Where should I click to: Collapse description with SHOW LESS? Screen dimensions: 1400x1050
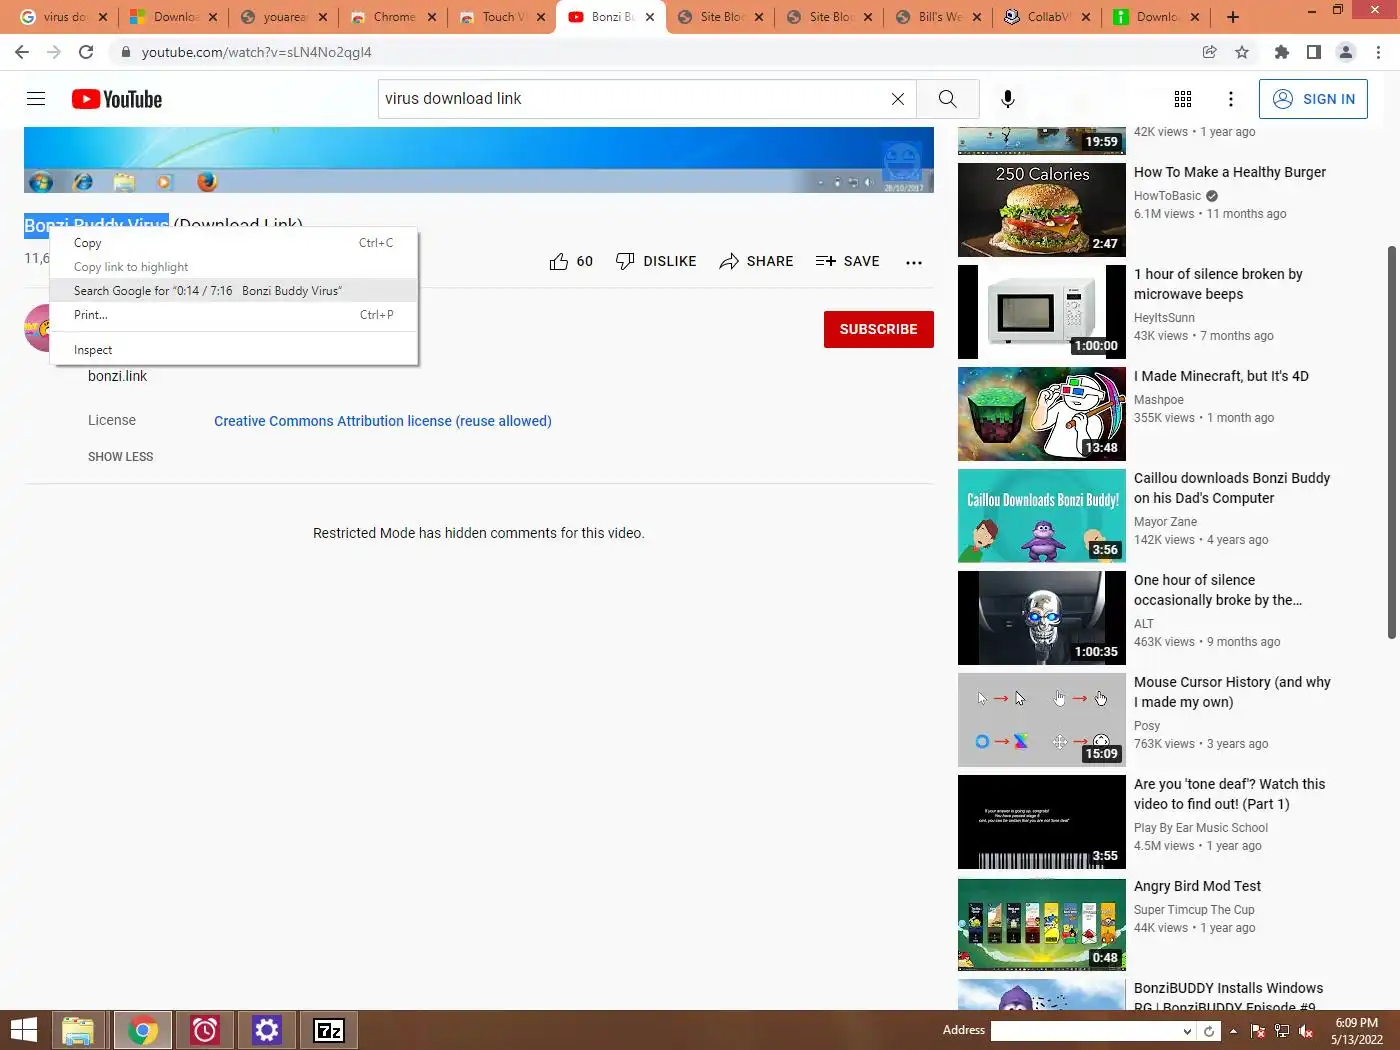(x=120, y=456)
